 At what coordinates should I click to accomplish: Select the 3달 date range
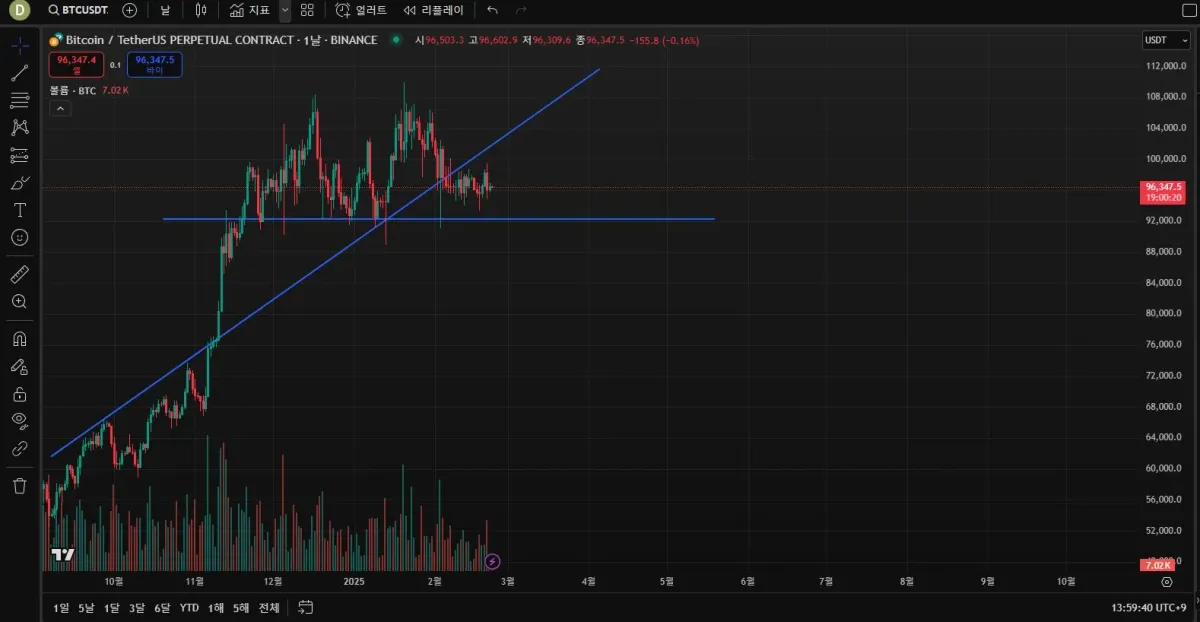click(137, 607)
